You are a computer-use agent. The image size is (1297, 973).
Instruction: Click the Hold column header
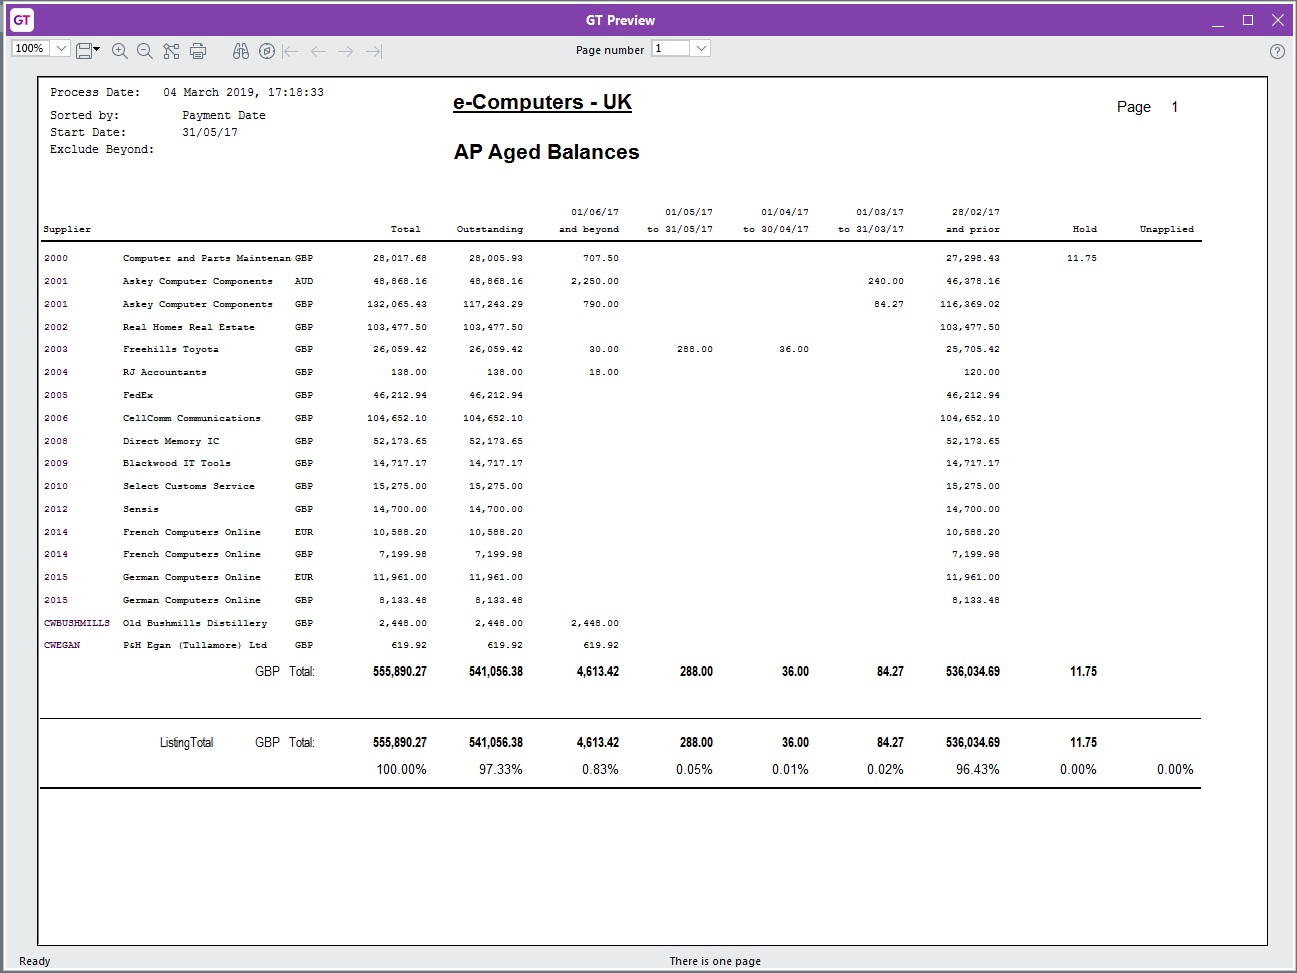tap(1085, 229)
